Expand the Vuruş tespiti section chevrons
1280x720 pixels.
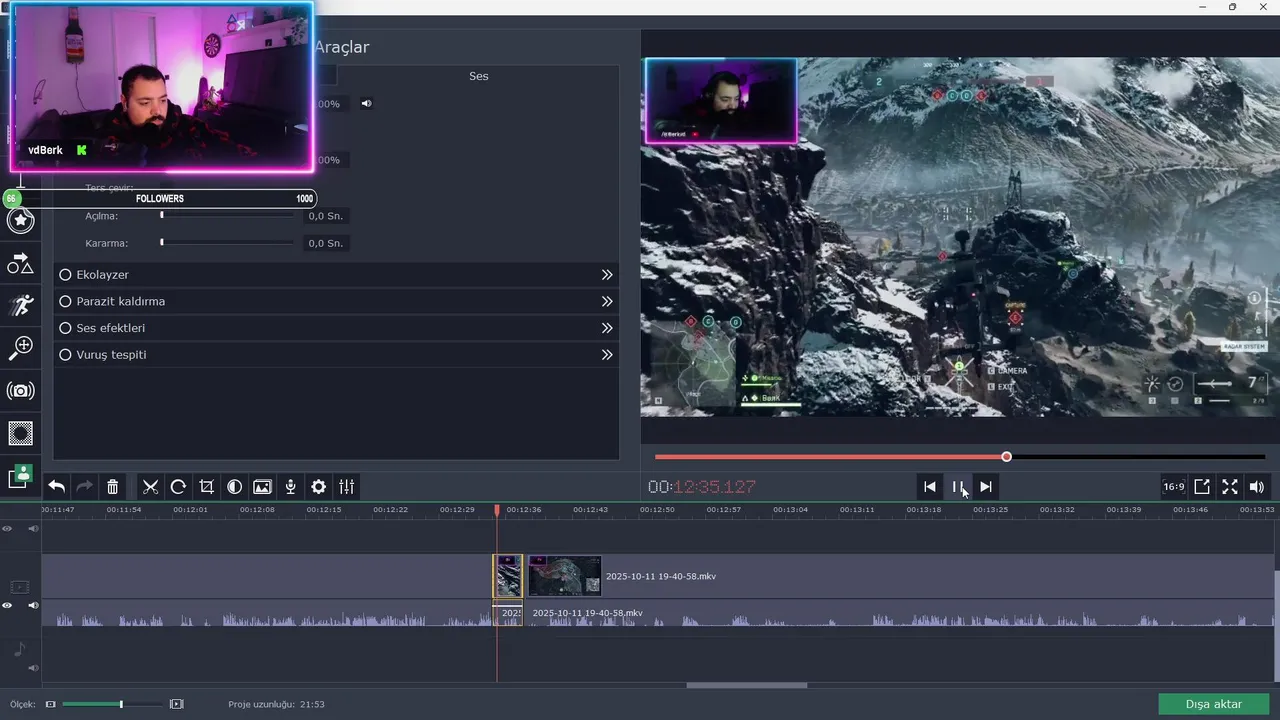click(x=607, y=354)
